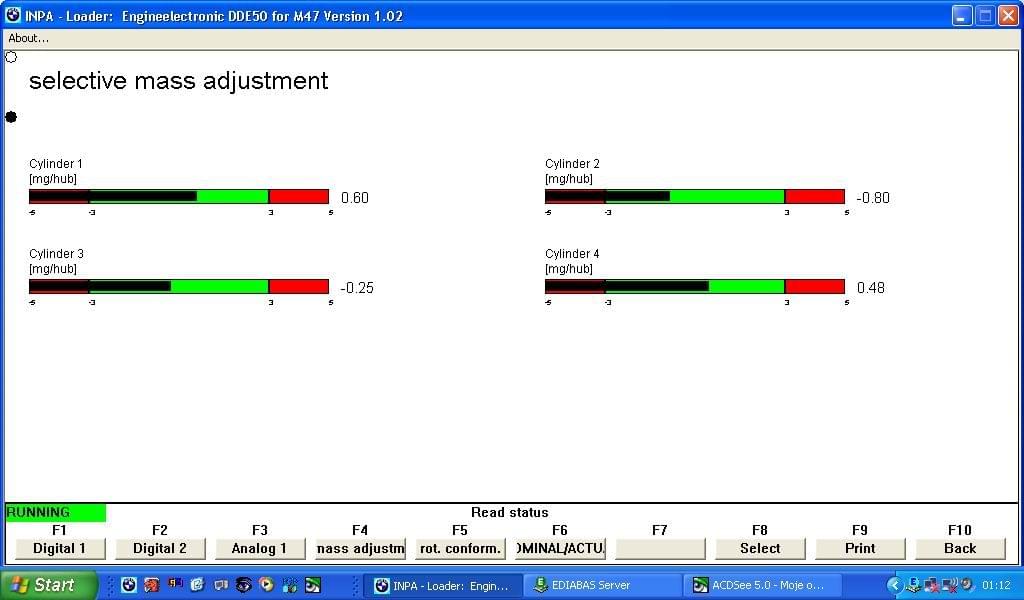
Task: Click the wireless network tray icon with red X
Action: [x=949, y=585]
